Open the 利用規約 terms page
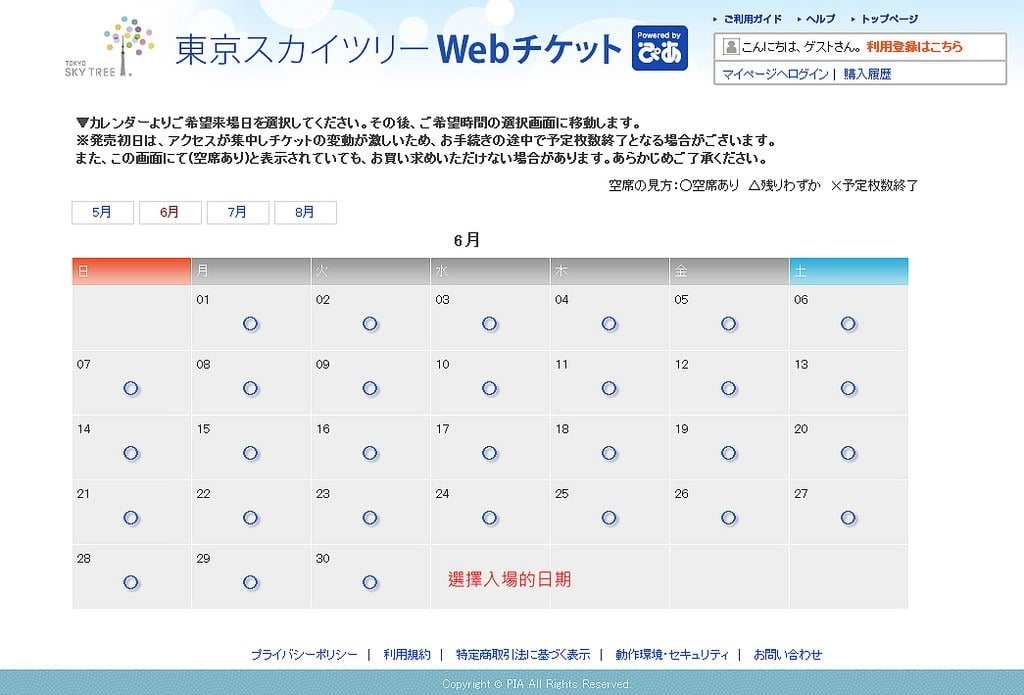This screenshot has width=1024, height=695. [404, 654]
